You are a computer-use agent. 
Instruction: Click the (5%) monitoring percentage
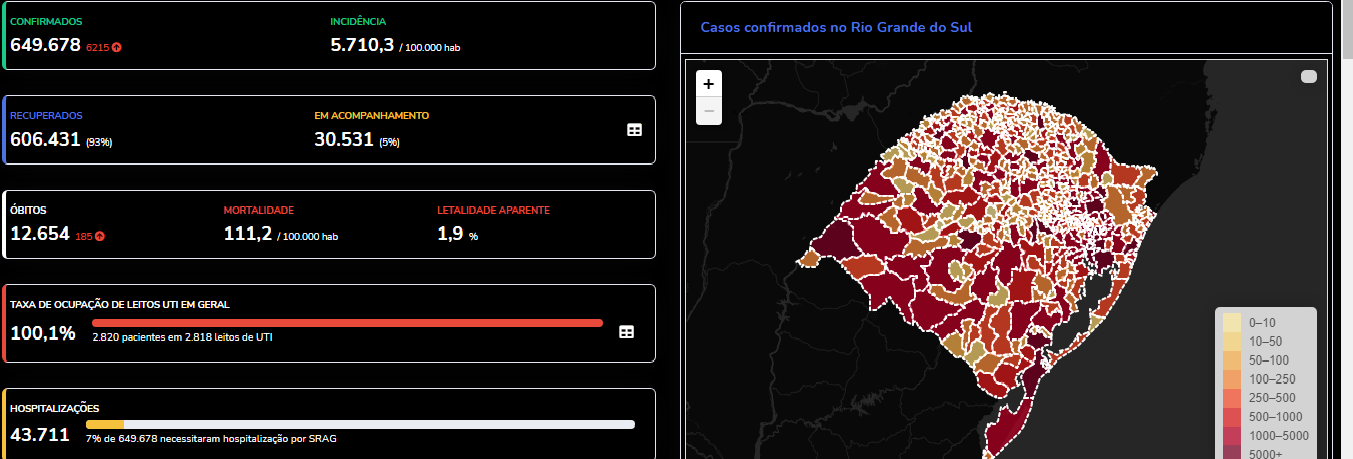pyautogui.click(x=390, y=143)
